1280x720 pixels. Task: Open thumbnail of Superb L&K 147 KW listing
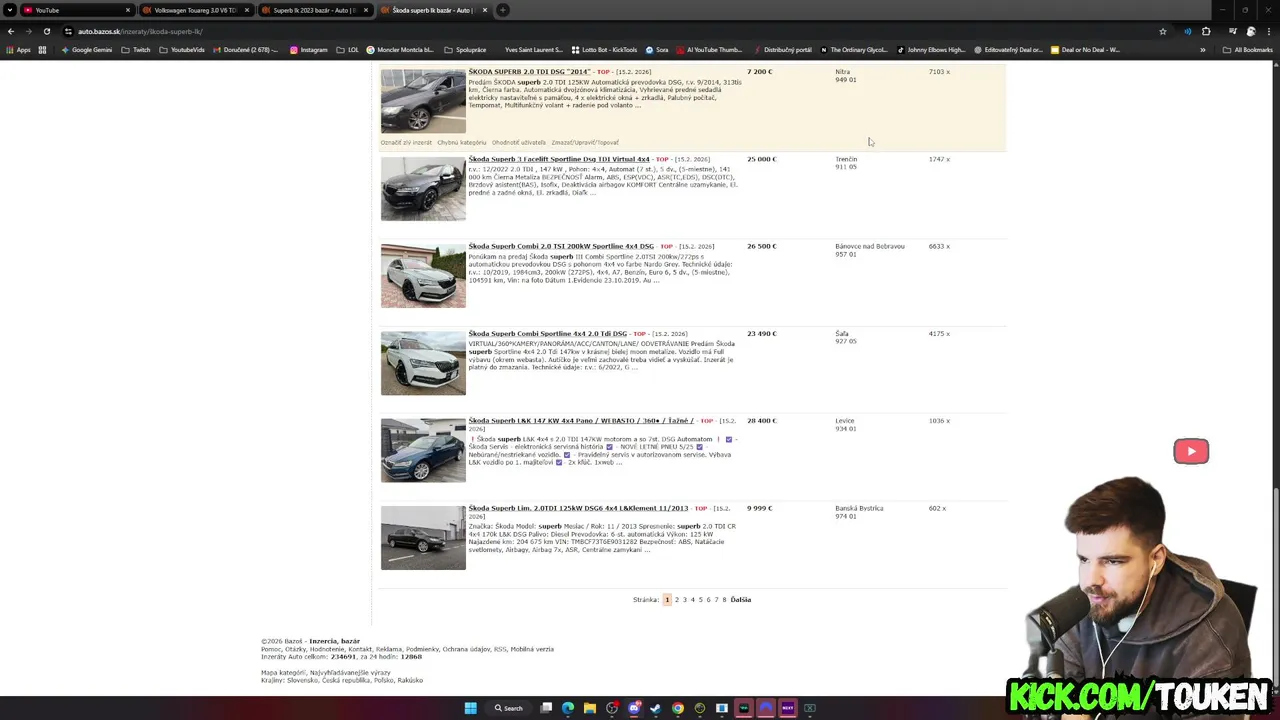[x=423, y=450]
